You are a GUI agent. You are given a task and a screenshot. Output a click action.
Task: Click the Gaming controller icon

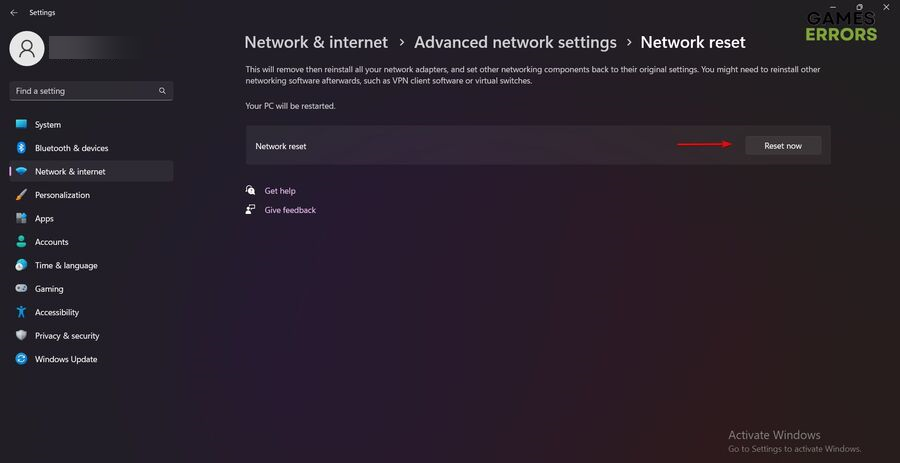click(21, 289)
